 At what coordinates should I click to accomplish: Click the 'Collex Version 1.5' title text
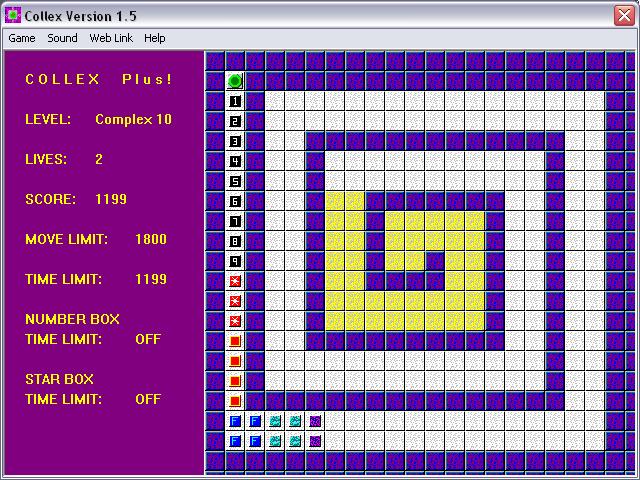(80, 16)
